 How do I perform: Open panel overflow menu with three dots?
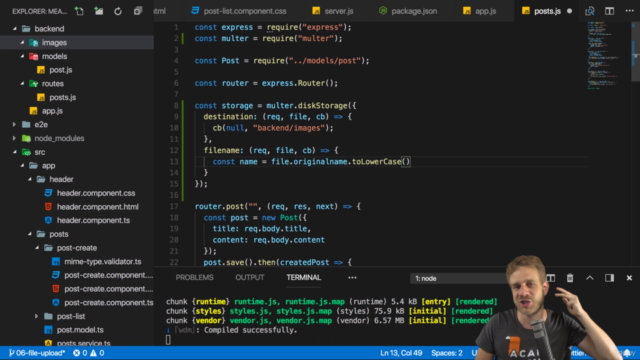pos(352,278)
